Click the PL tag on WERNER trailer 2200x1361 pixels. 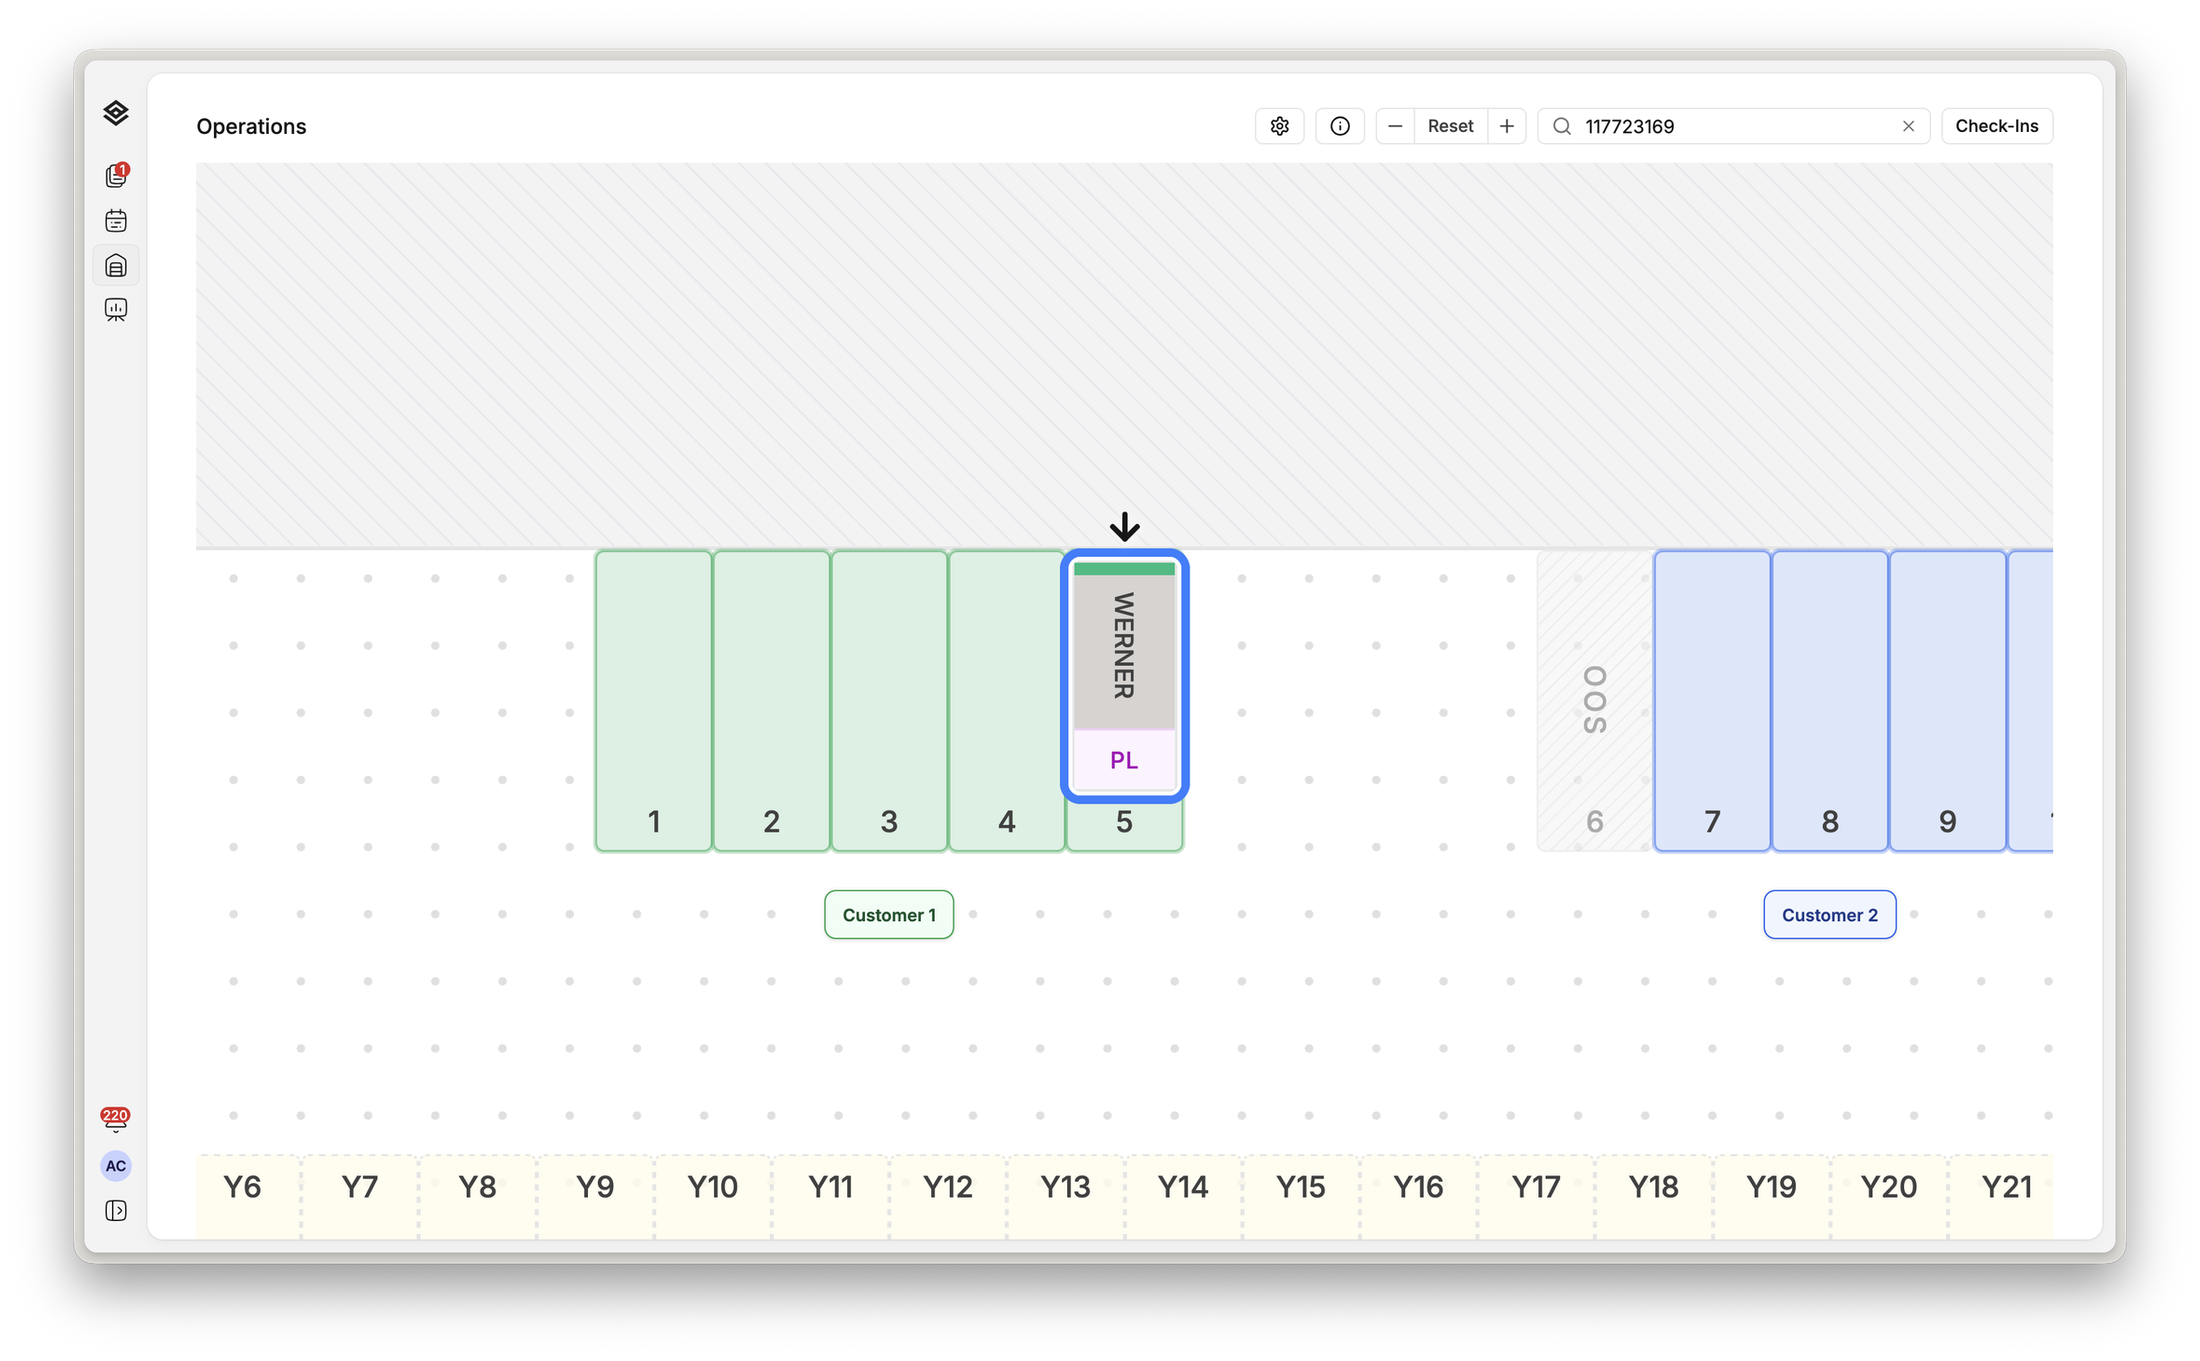[x=1124, y=760]
